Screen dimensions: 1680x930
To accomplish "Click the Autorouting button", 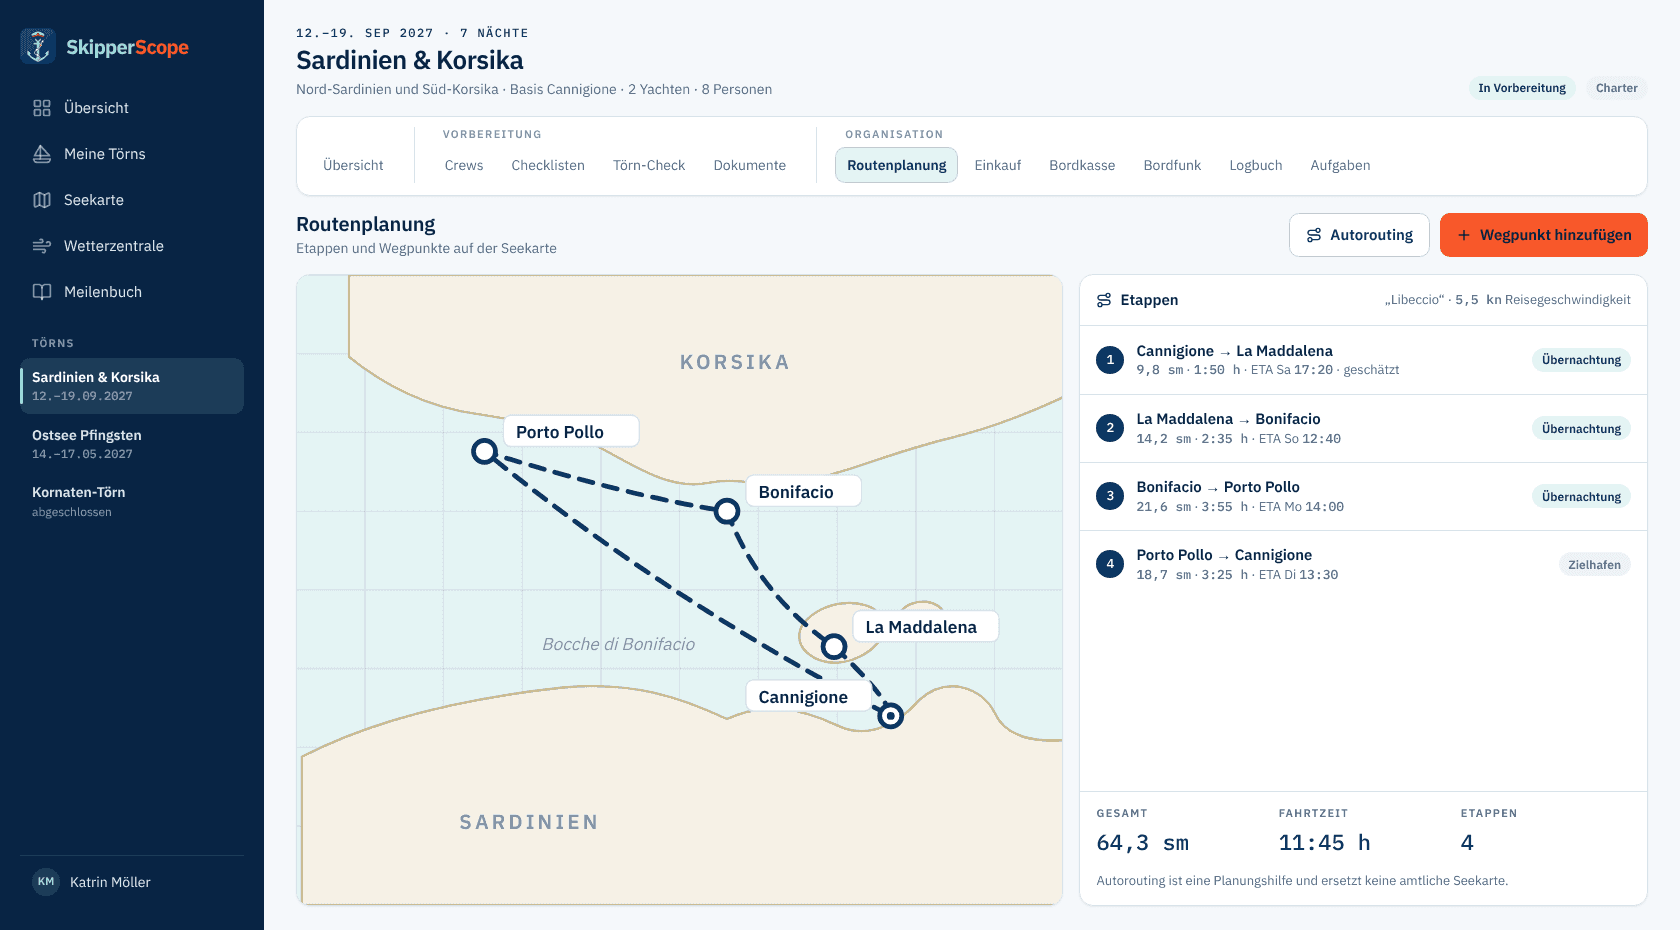I will [x=1359, y=235].
